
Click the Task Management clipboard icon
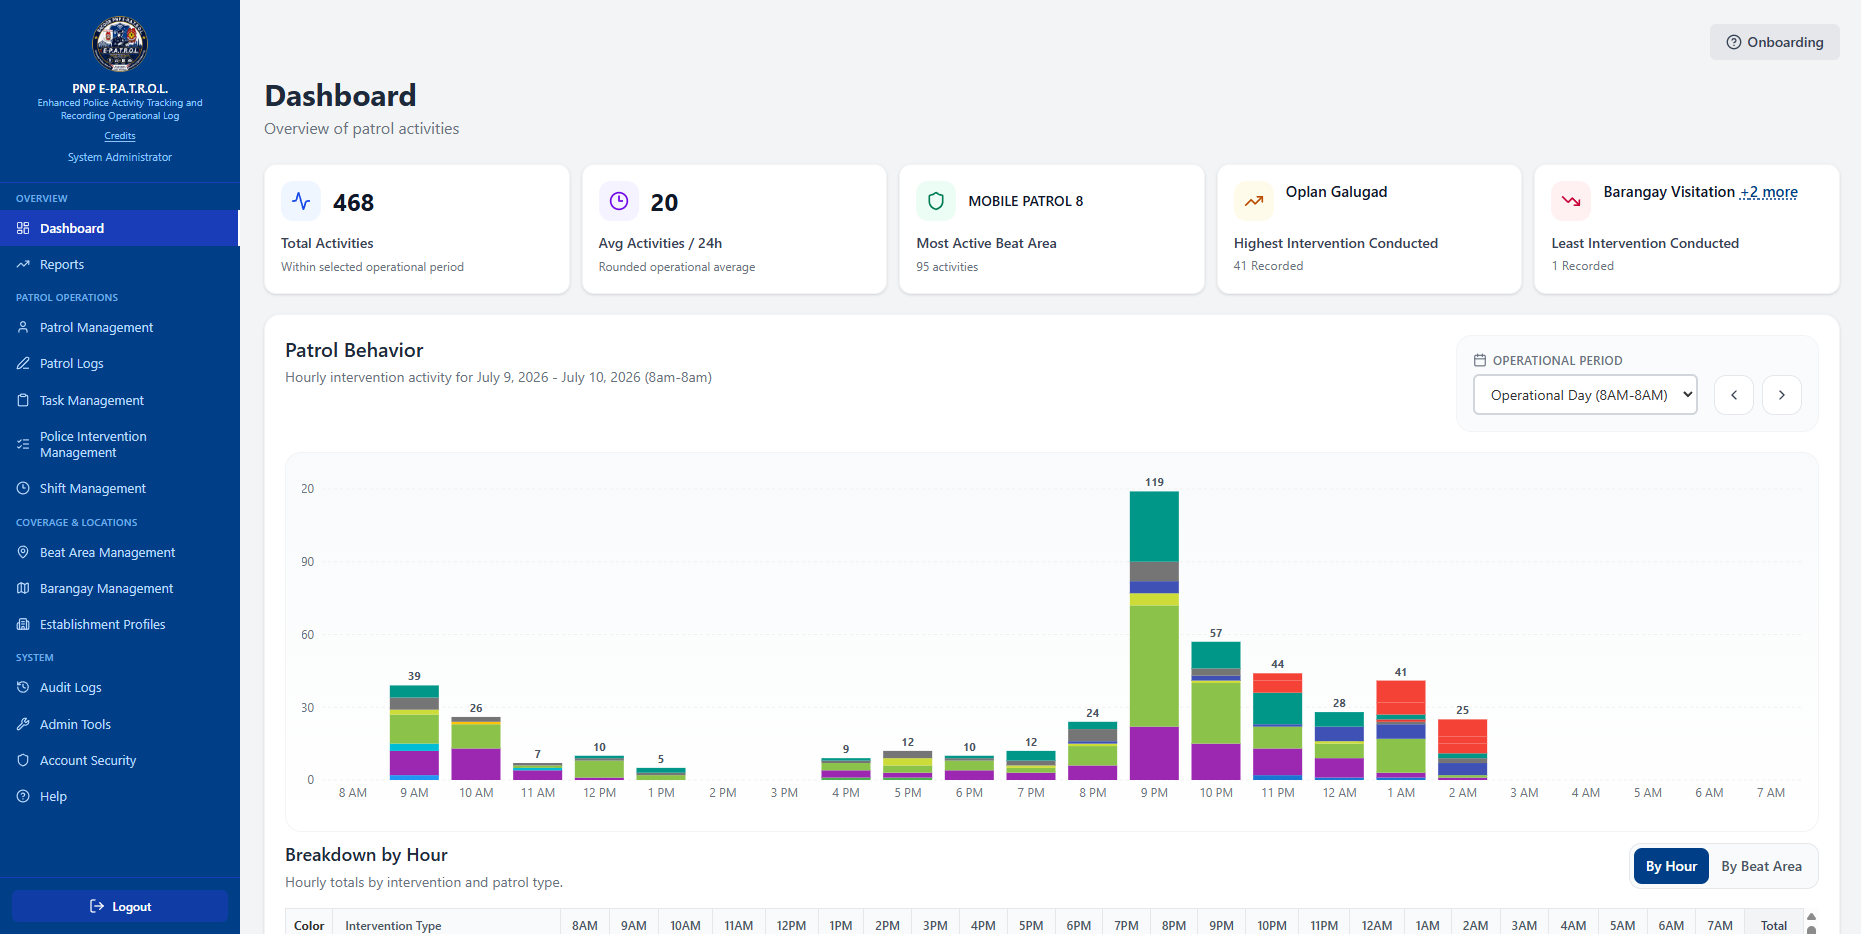(x=23, y=400)
